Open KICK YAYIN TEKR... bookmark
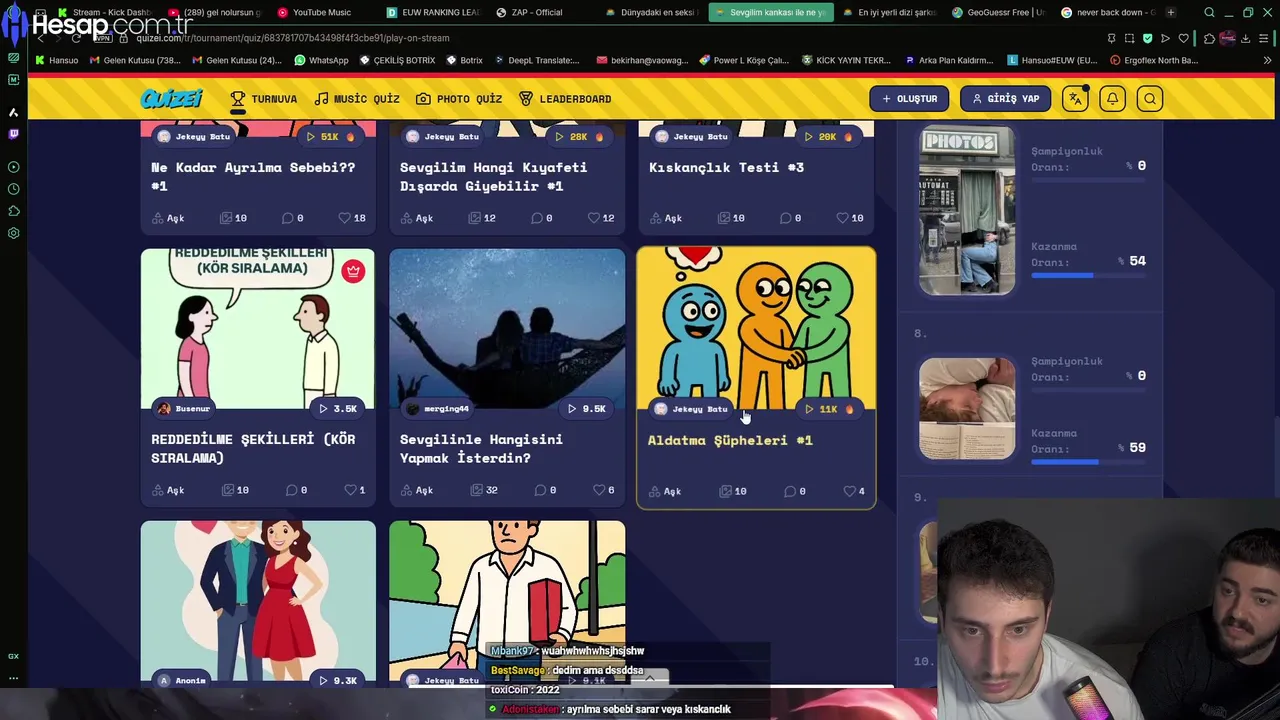The height and width of the screenshot is (720, 1280). click(846, 60)
